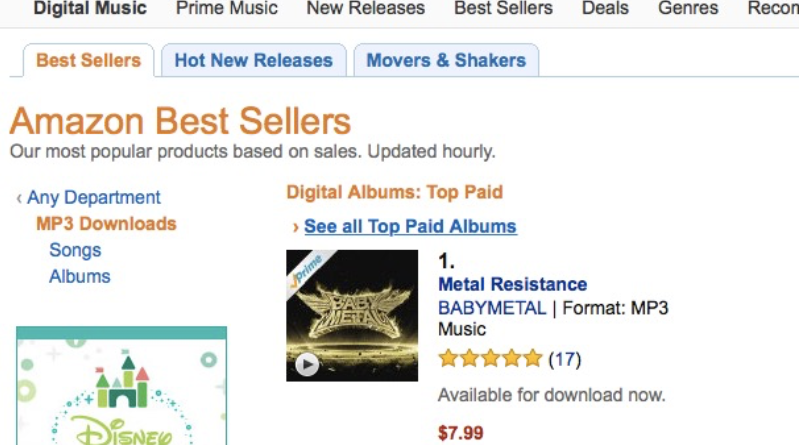Open Prime Music in the navigation bar
The width and height of the screenshot is (800, 445).
(x=227, y=8)
